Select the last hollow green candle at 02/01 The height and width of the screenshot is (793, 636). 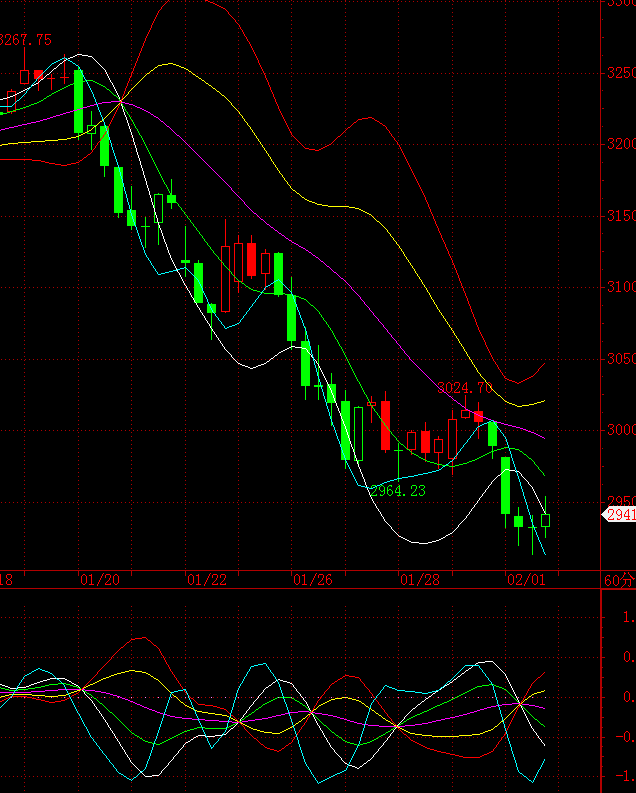click(545, 520)
